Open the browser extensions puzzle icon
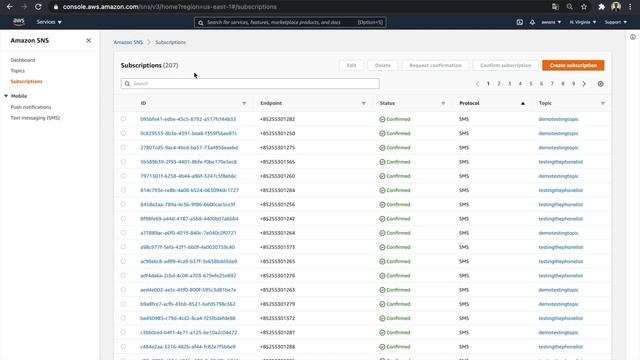The width and height of the screenshot is (640, 360). click(x=601, y=7)
